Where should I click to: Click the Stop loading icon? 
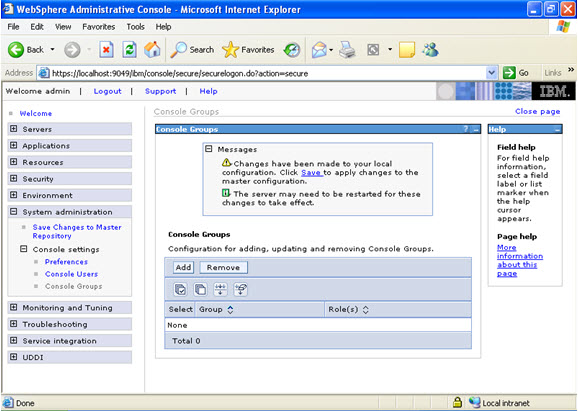coord(106,49)
